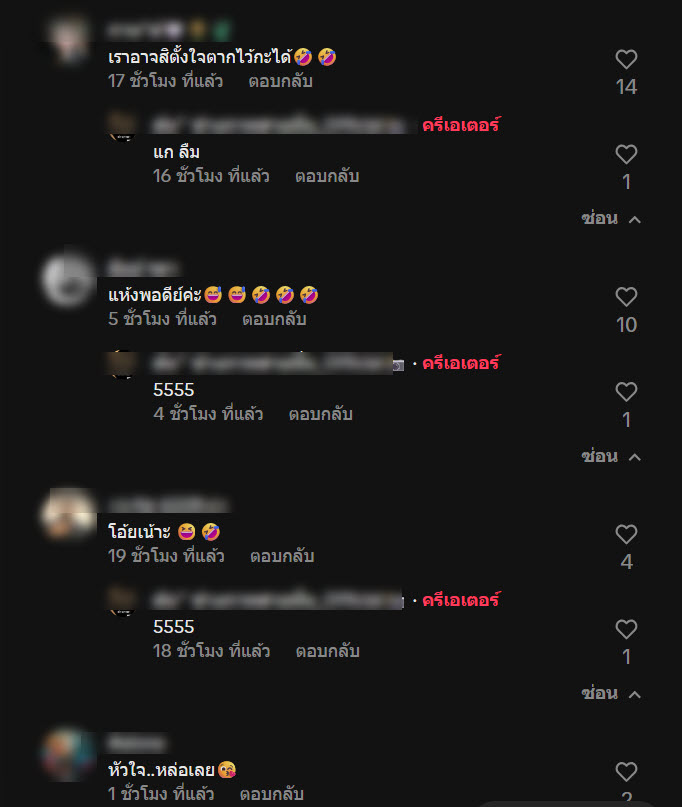Like the comment "แห้งพอดีย์ค่ะ"
682x807 pixels.
(x=626, y=297)
